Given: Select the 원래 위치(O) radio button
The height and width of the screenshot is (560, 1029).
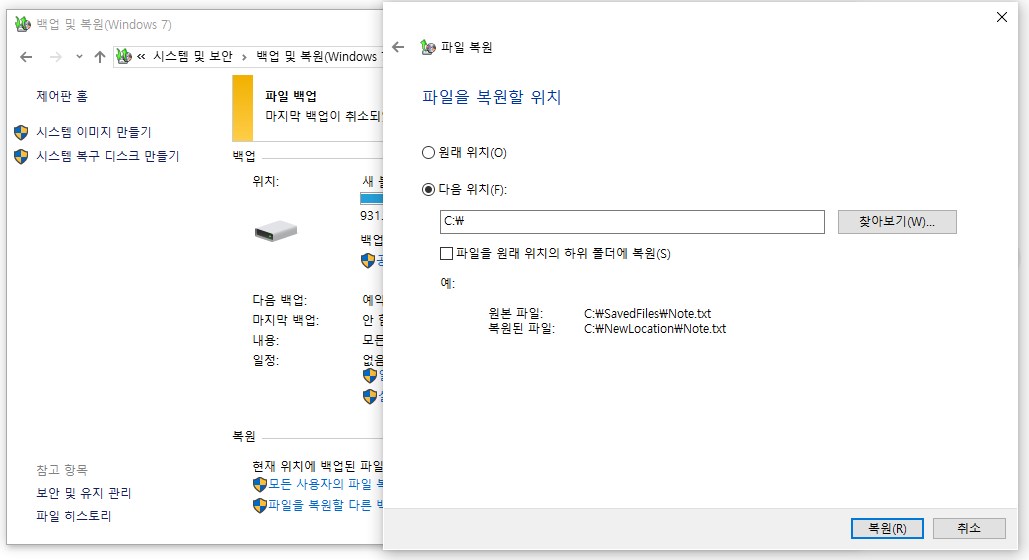Looking at the screenshot, I should 428,152.
